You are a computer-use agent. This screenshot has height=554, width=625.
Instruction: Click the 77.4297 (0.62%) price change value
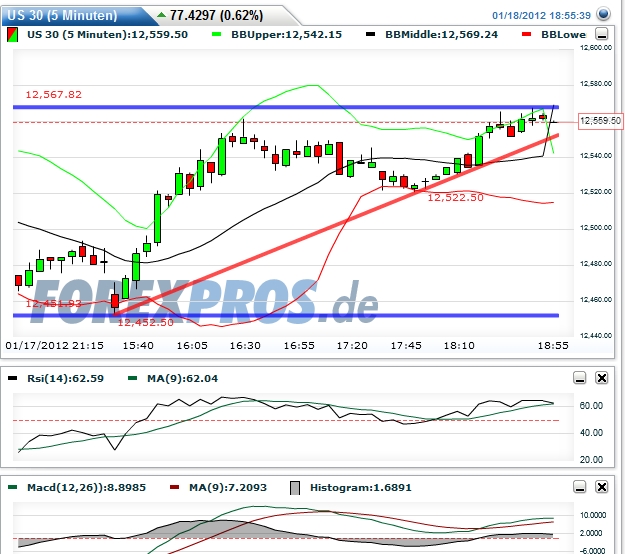tap(216, 16)
